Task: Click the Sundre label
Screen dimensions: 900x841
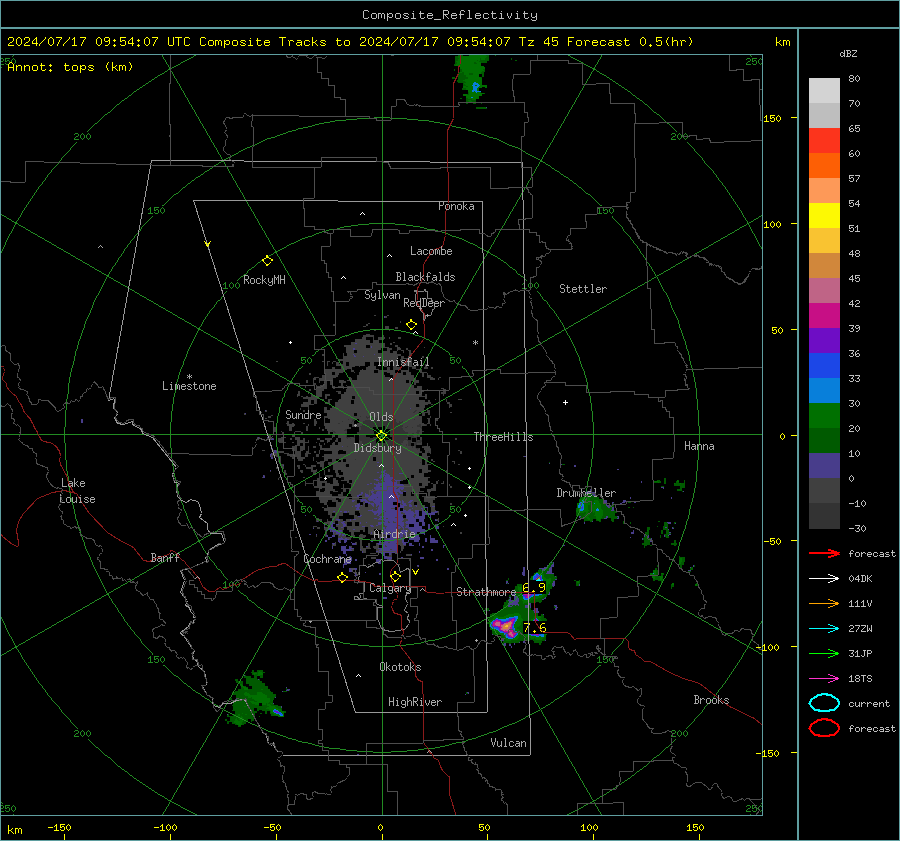Action: [x=303, y=415]
